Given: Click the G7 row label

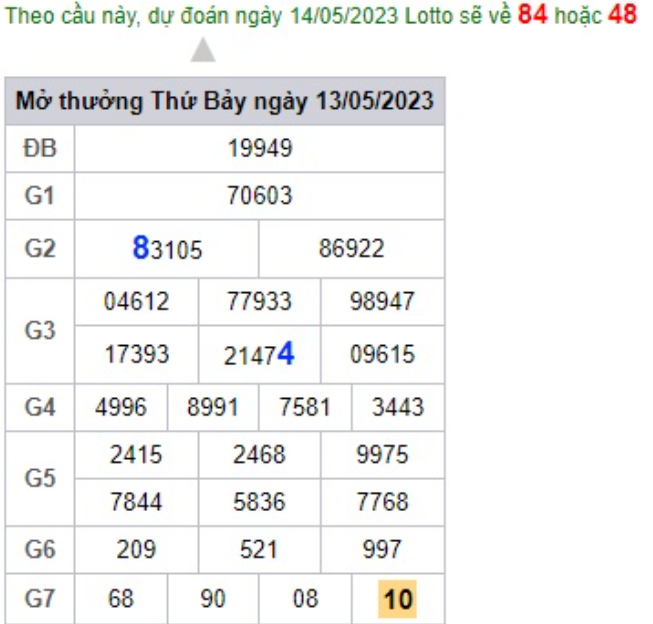Looking at the screenshot, I should pyautogui.click(x=40, y=599).
